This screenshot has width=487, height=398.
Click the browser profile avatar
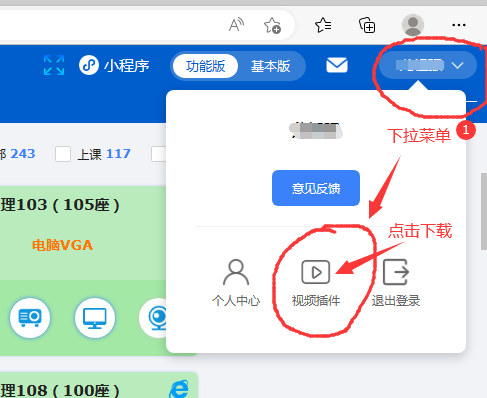pos(413,25)
